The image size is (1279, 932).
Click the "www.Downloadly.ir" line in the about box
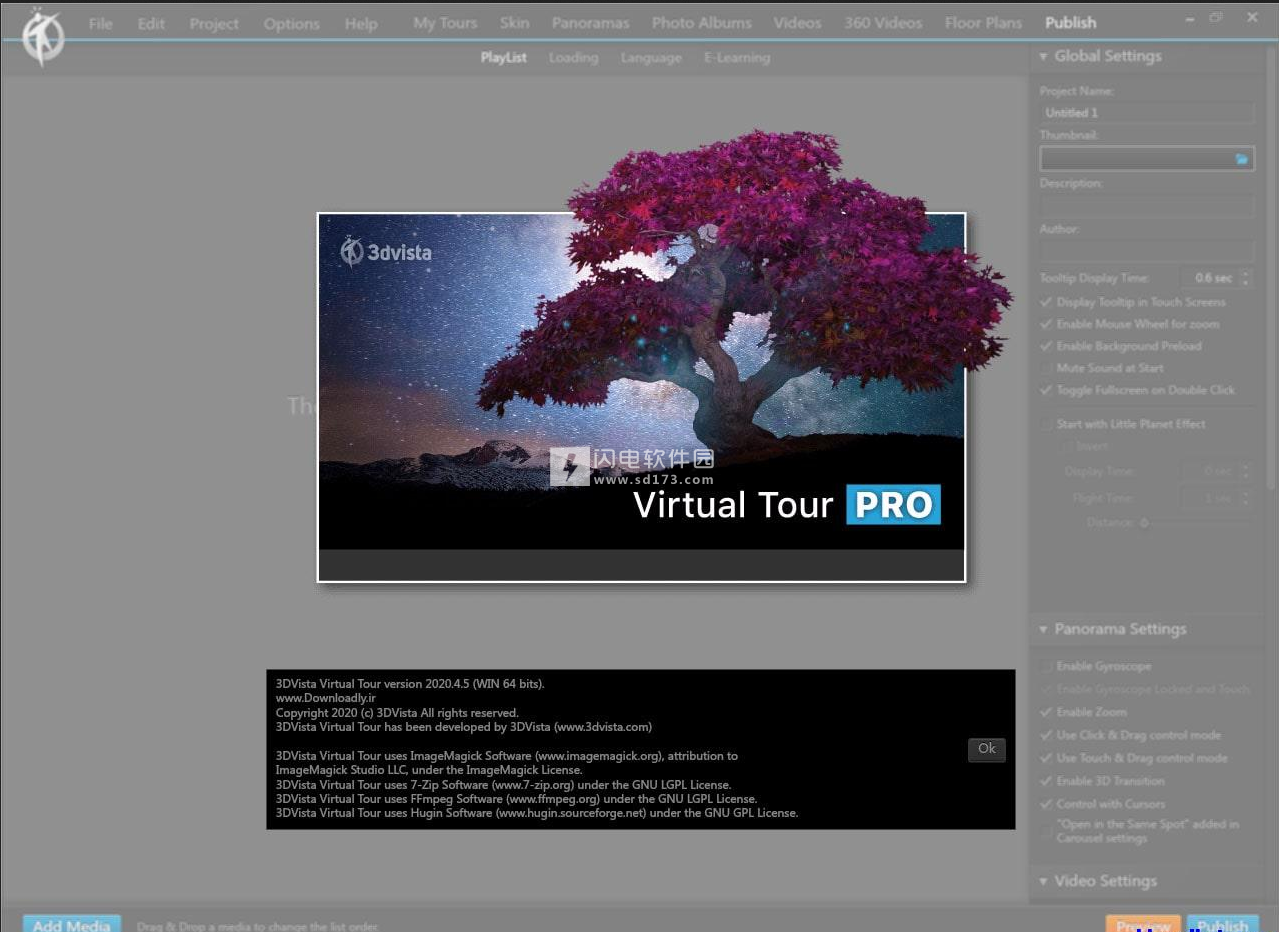(x=326, y=698)
